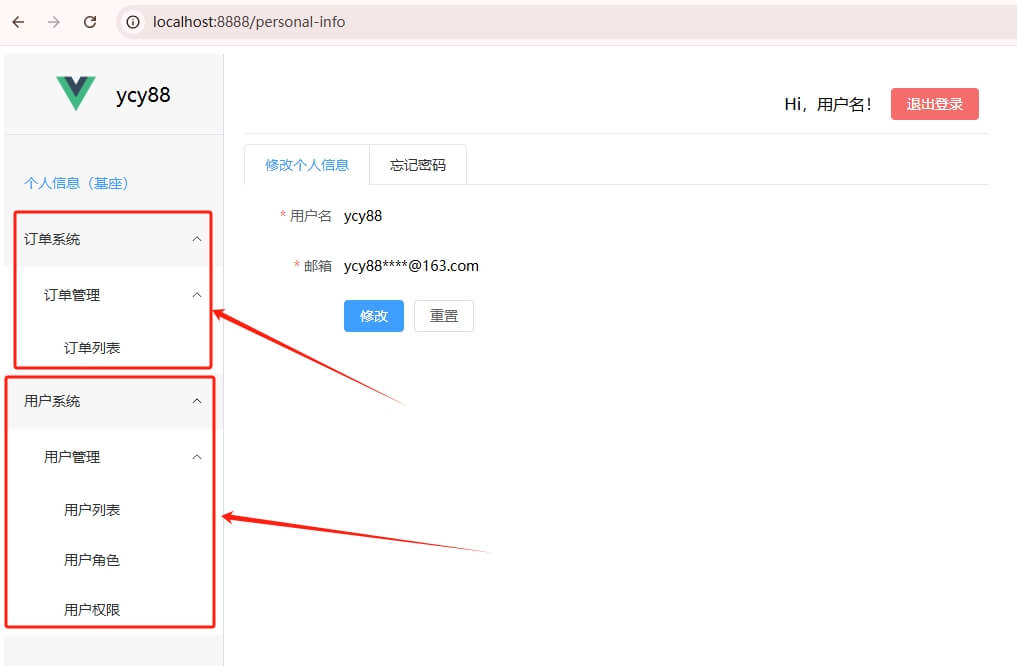Collapse the 订单系统 menu chevron
The height and width of the screenshot is (666, 1017).
click(197, 239)
